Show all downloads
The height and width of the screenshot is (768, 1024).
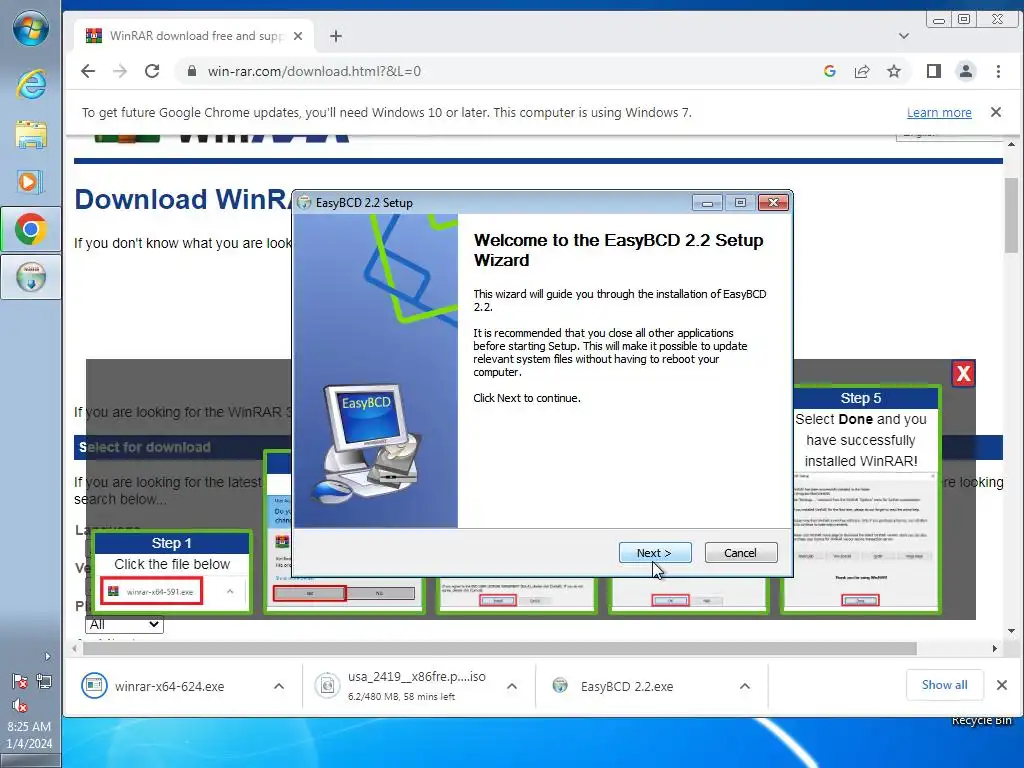point(944,685)
